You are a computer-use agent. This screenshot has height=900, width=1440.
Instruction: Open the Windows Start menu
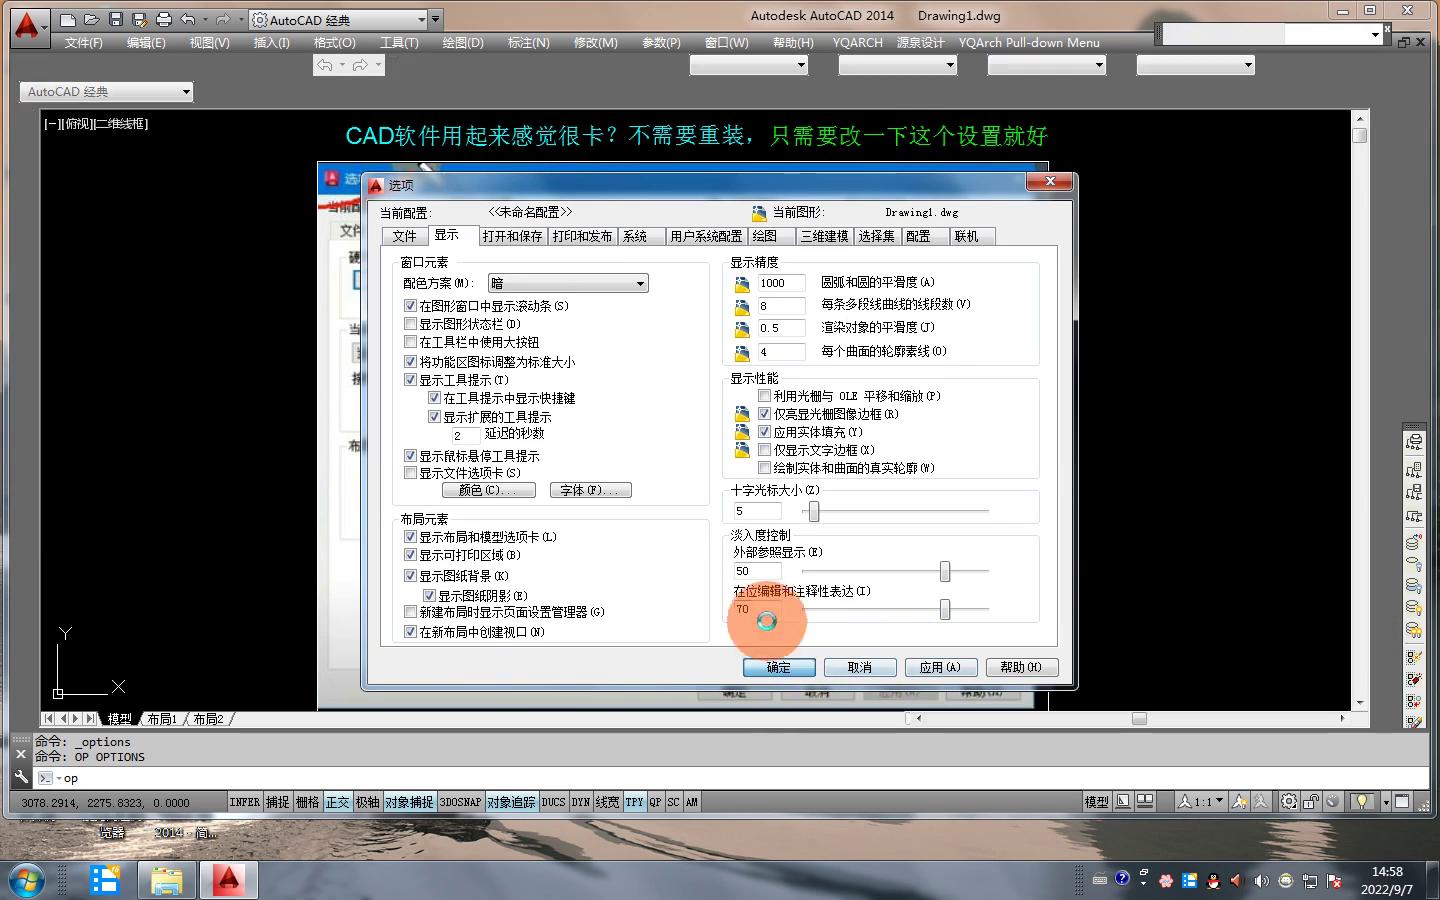click(27, 880)
